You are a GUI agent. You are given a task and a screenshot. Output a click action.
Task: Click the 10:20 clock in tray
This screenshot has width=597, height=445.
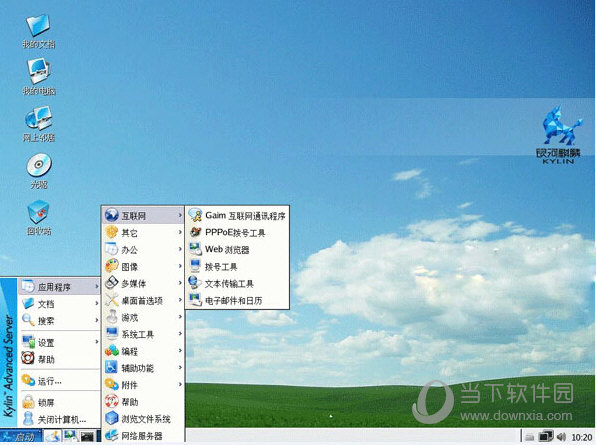[582, 437]
